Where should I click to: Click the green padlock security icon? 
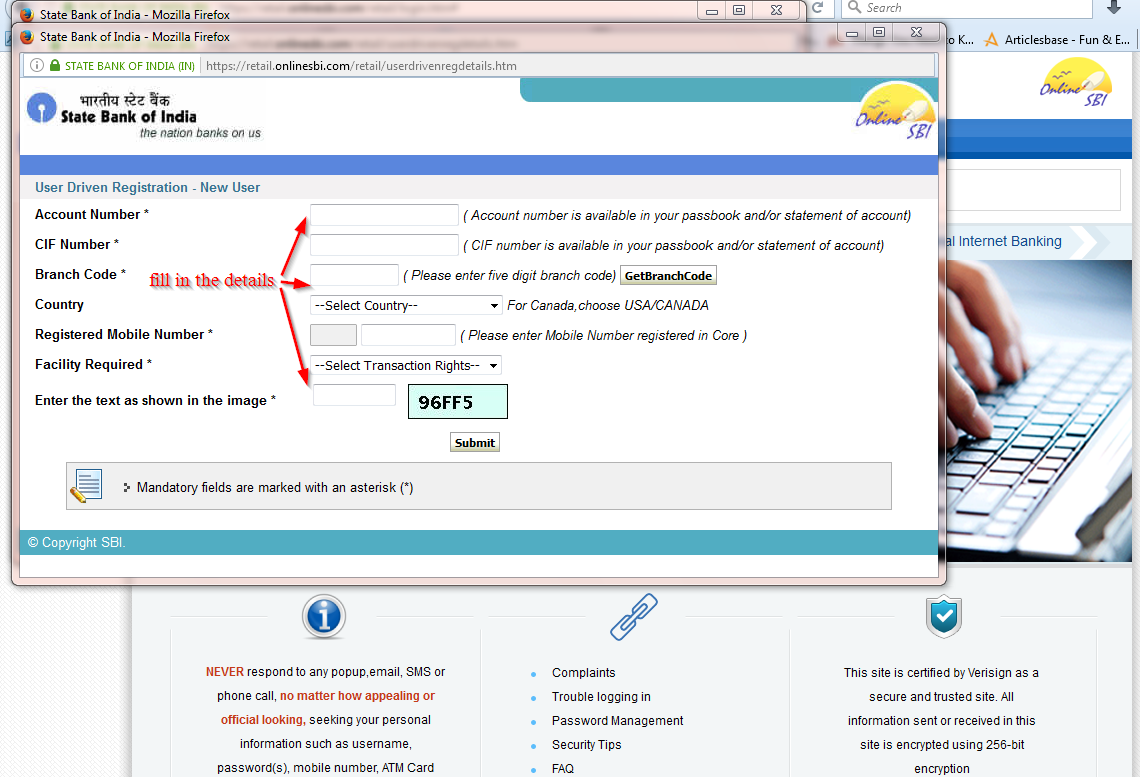[x=55, y=65]
